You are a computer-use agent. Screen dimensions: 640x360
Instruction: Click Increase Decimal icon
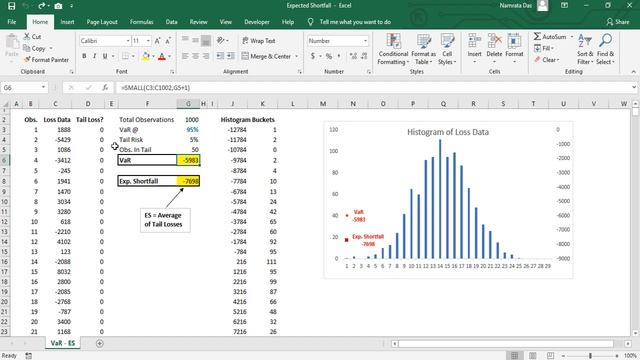pos(353,56)
